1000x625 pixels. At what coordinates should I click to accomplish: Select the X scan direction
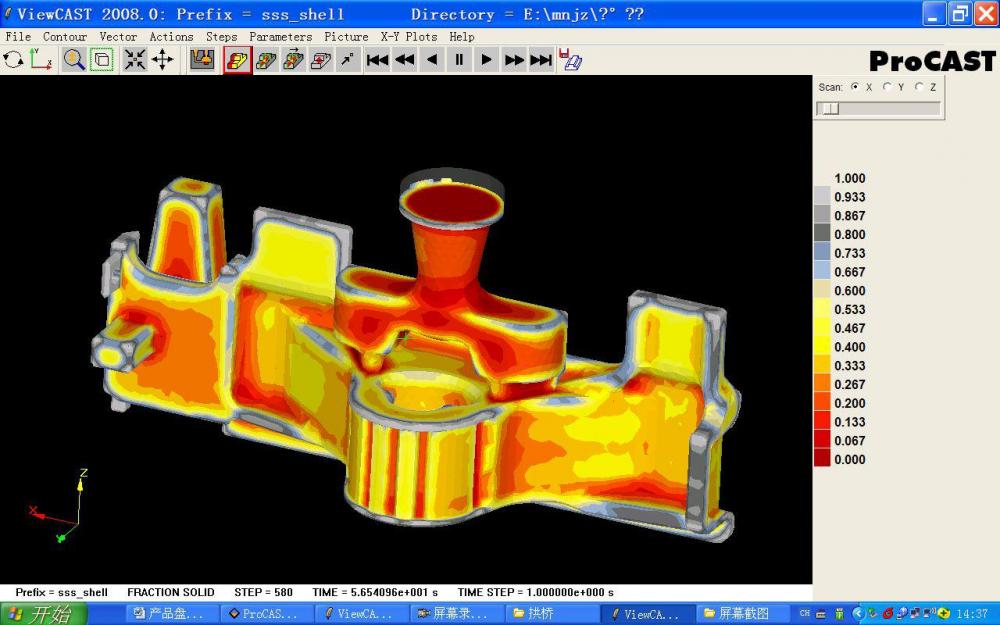tap(855, 87)
